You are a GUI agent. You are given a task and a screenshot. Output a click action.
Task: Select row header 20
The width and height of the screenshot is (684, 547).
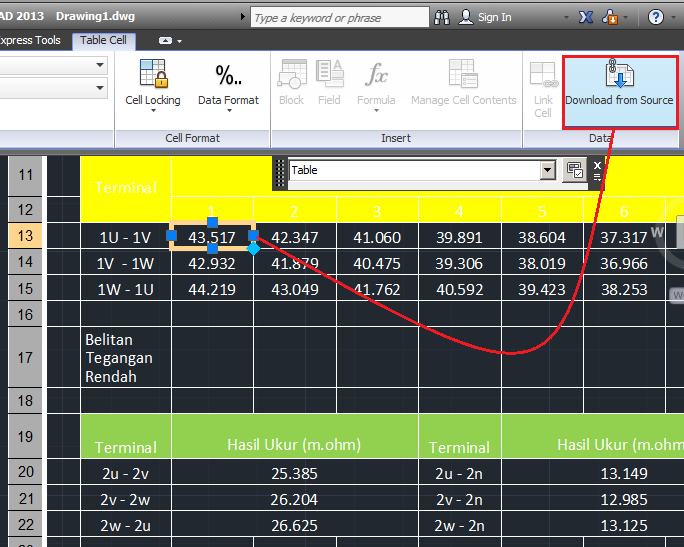(25, 472)
